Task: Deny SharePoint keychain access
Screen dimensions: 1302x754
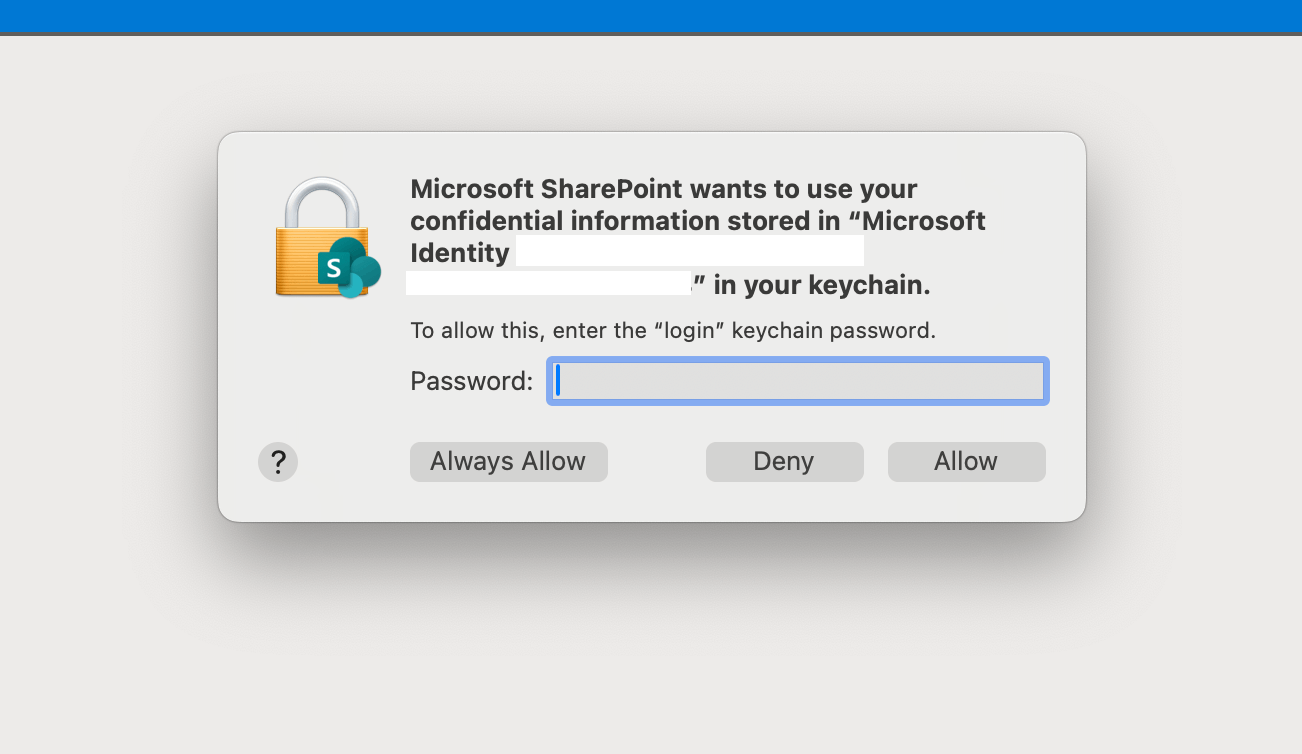Action: (784, 462)
